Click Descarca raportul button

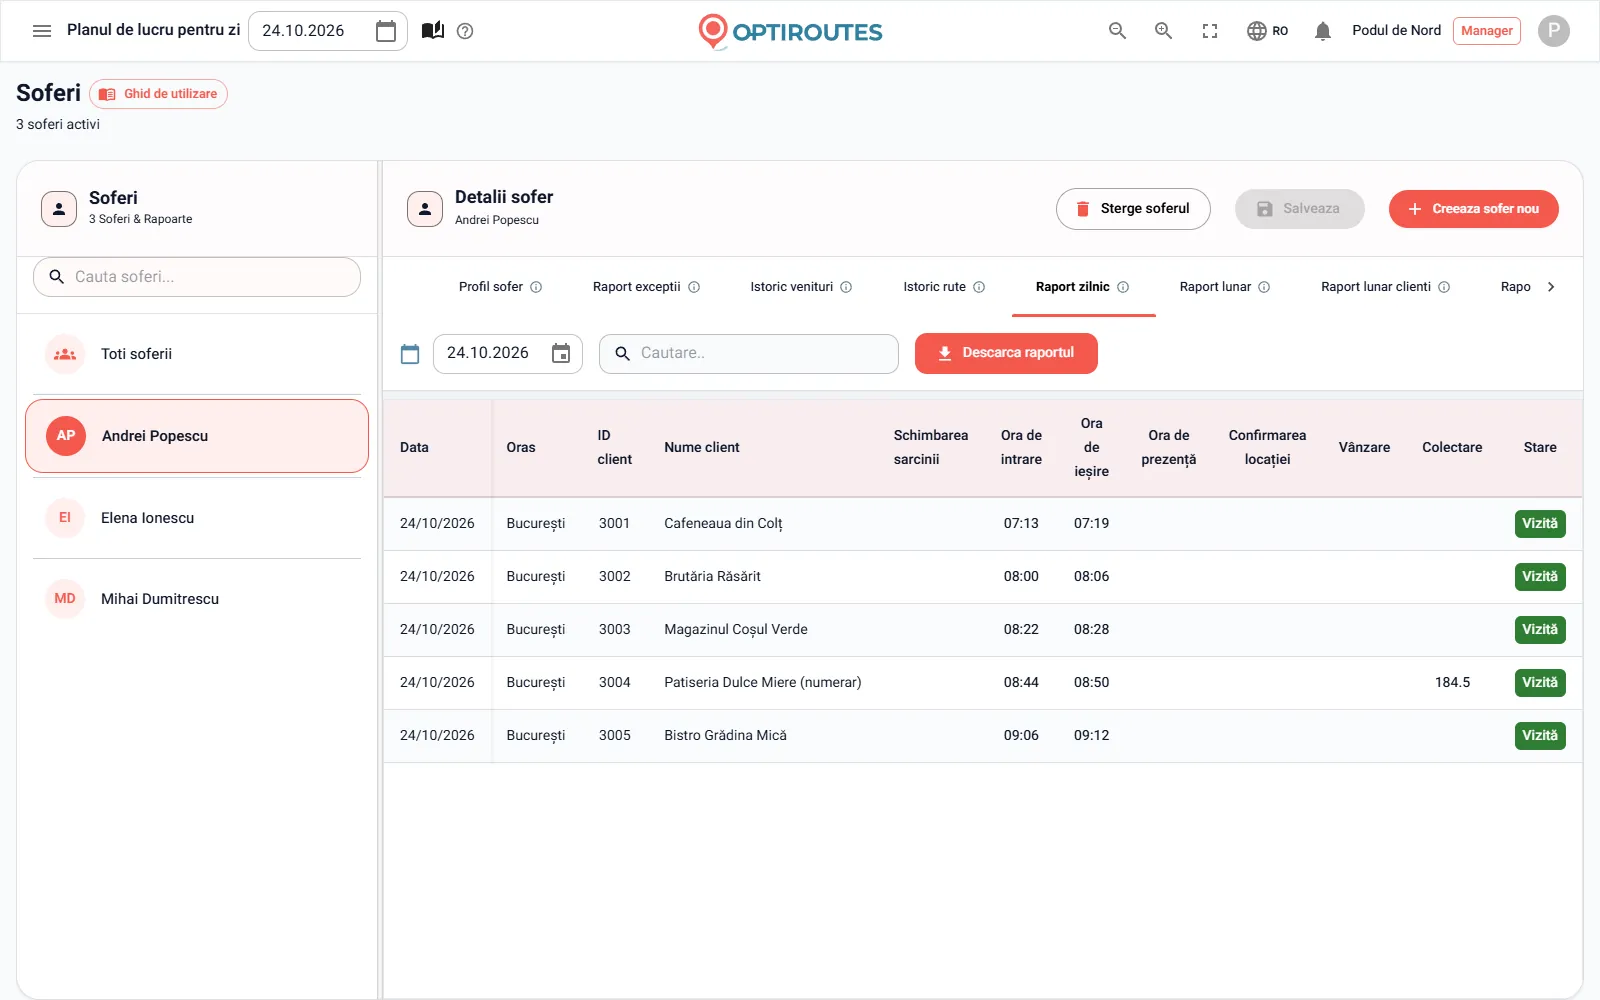coord(1006,353)
